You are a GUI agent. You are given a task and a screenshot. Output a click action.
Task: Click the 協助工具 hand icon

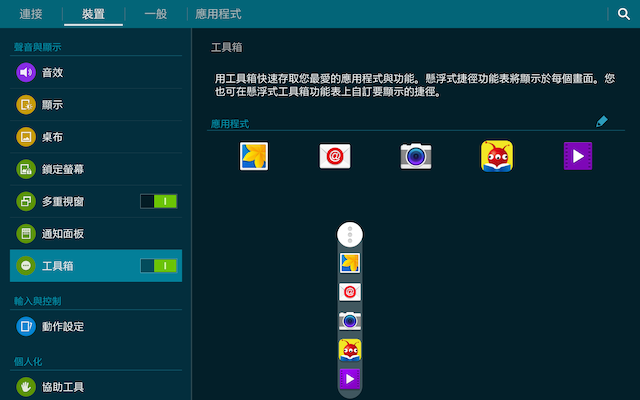click(26, 387)
